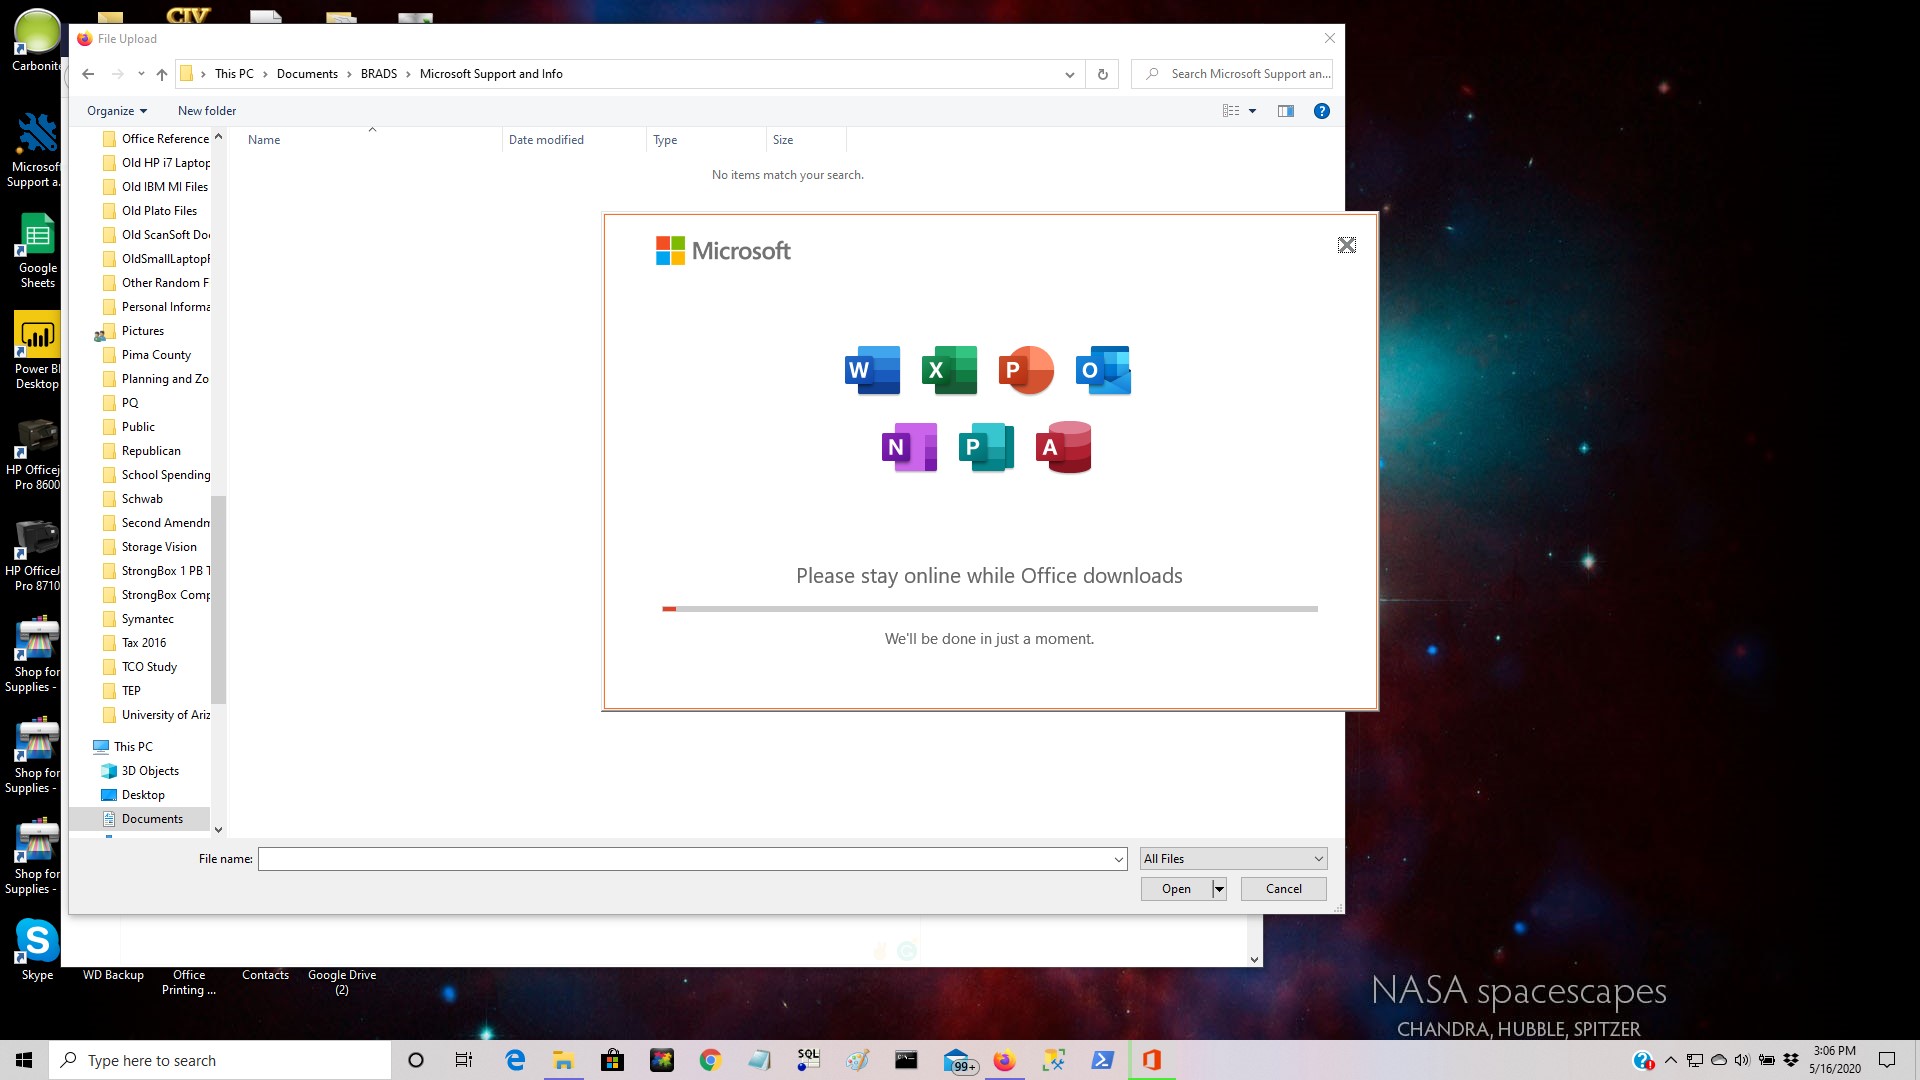Open Google Sheets desktop shortcut
Screen dimensions: 1920x1080
point(37,251)
